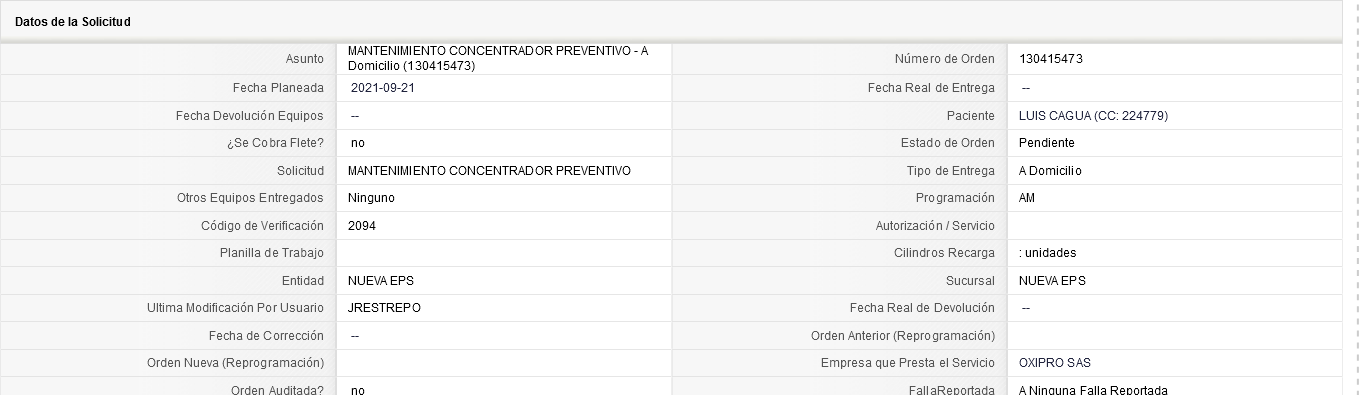Screen dimensions: 1363x395
Task: Select patient name LUIS CAGUA
Action: click(x=1055, y=116)
